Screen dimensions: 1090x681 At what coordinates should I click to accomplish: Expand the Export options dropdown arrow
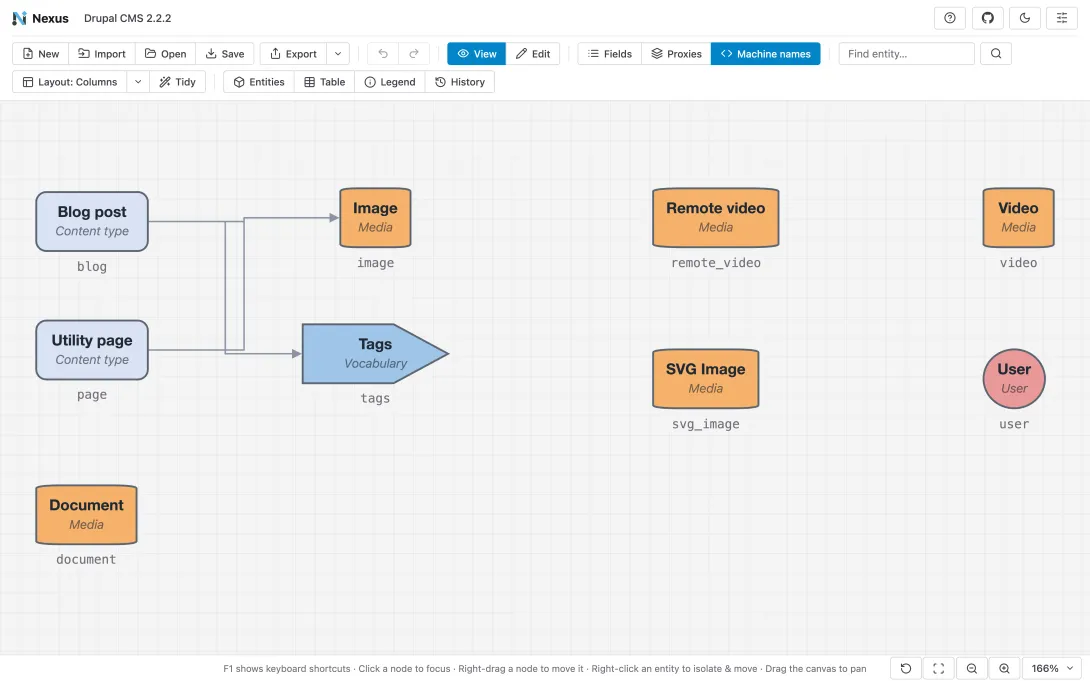pyautogui.click(x=338, y=54)
